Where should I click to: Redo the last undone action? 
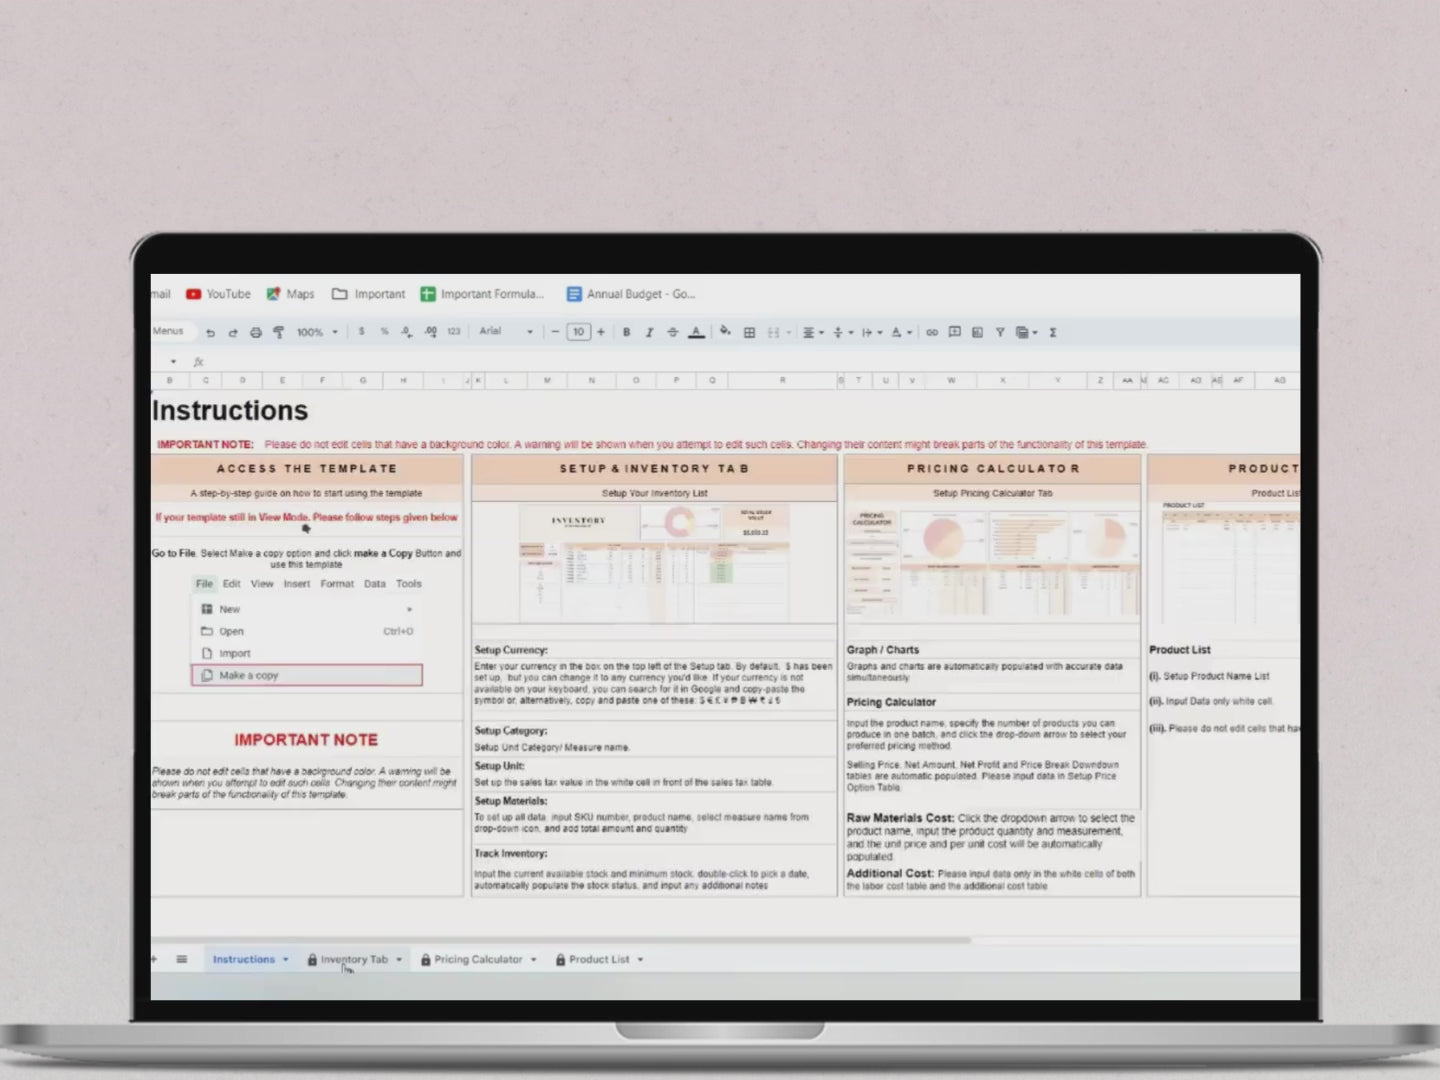(233, 333)
